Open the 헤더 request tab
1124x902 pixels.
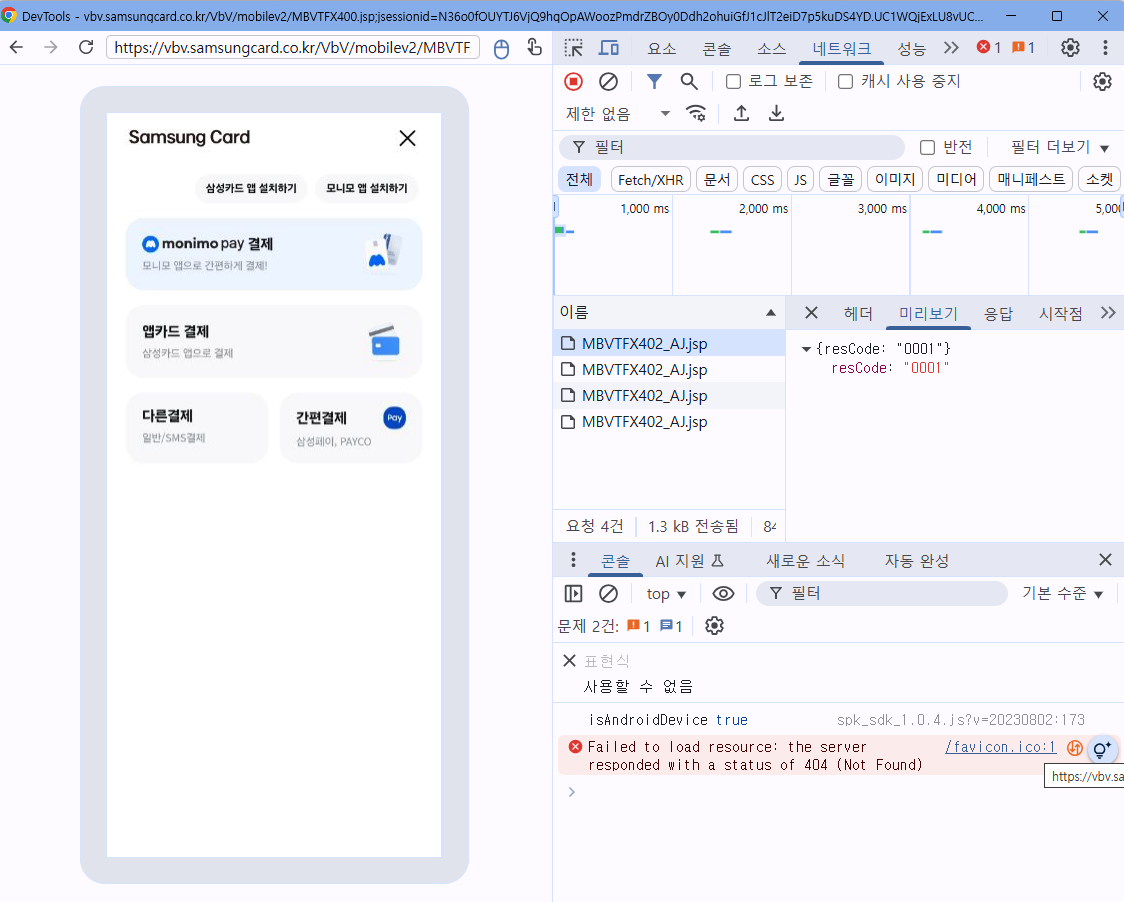[x=858, y=313]
